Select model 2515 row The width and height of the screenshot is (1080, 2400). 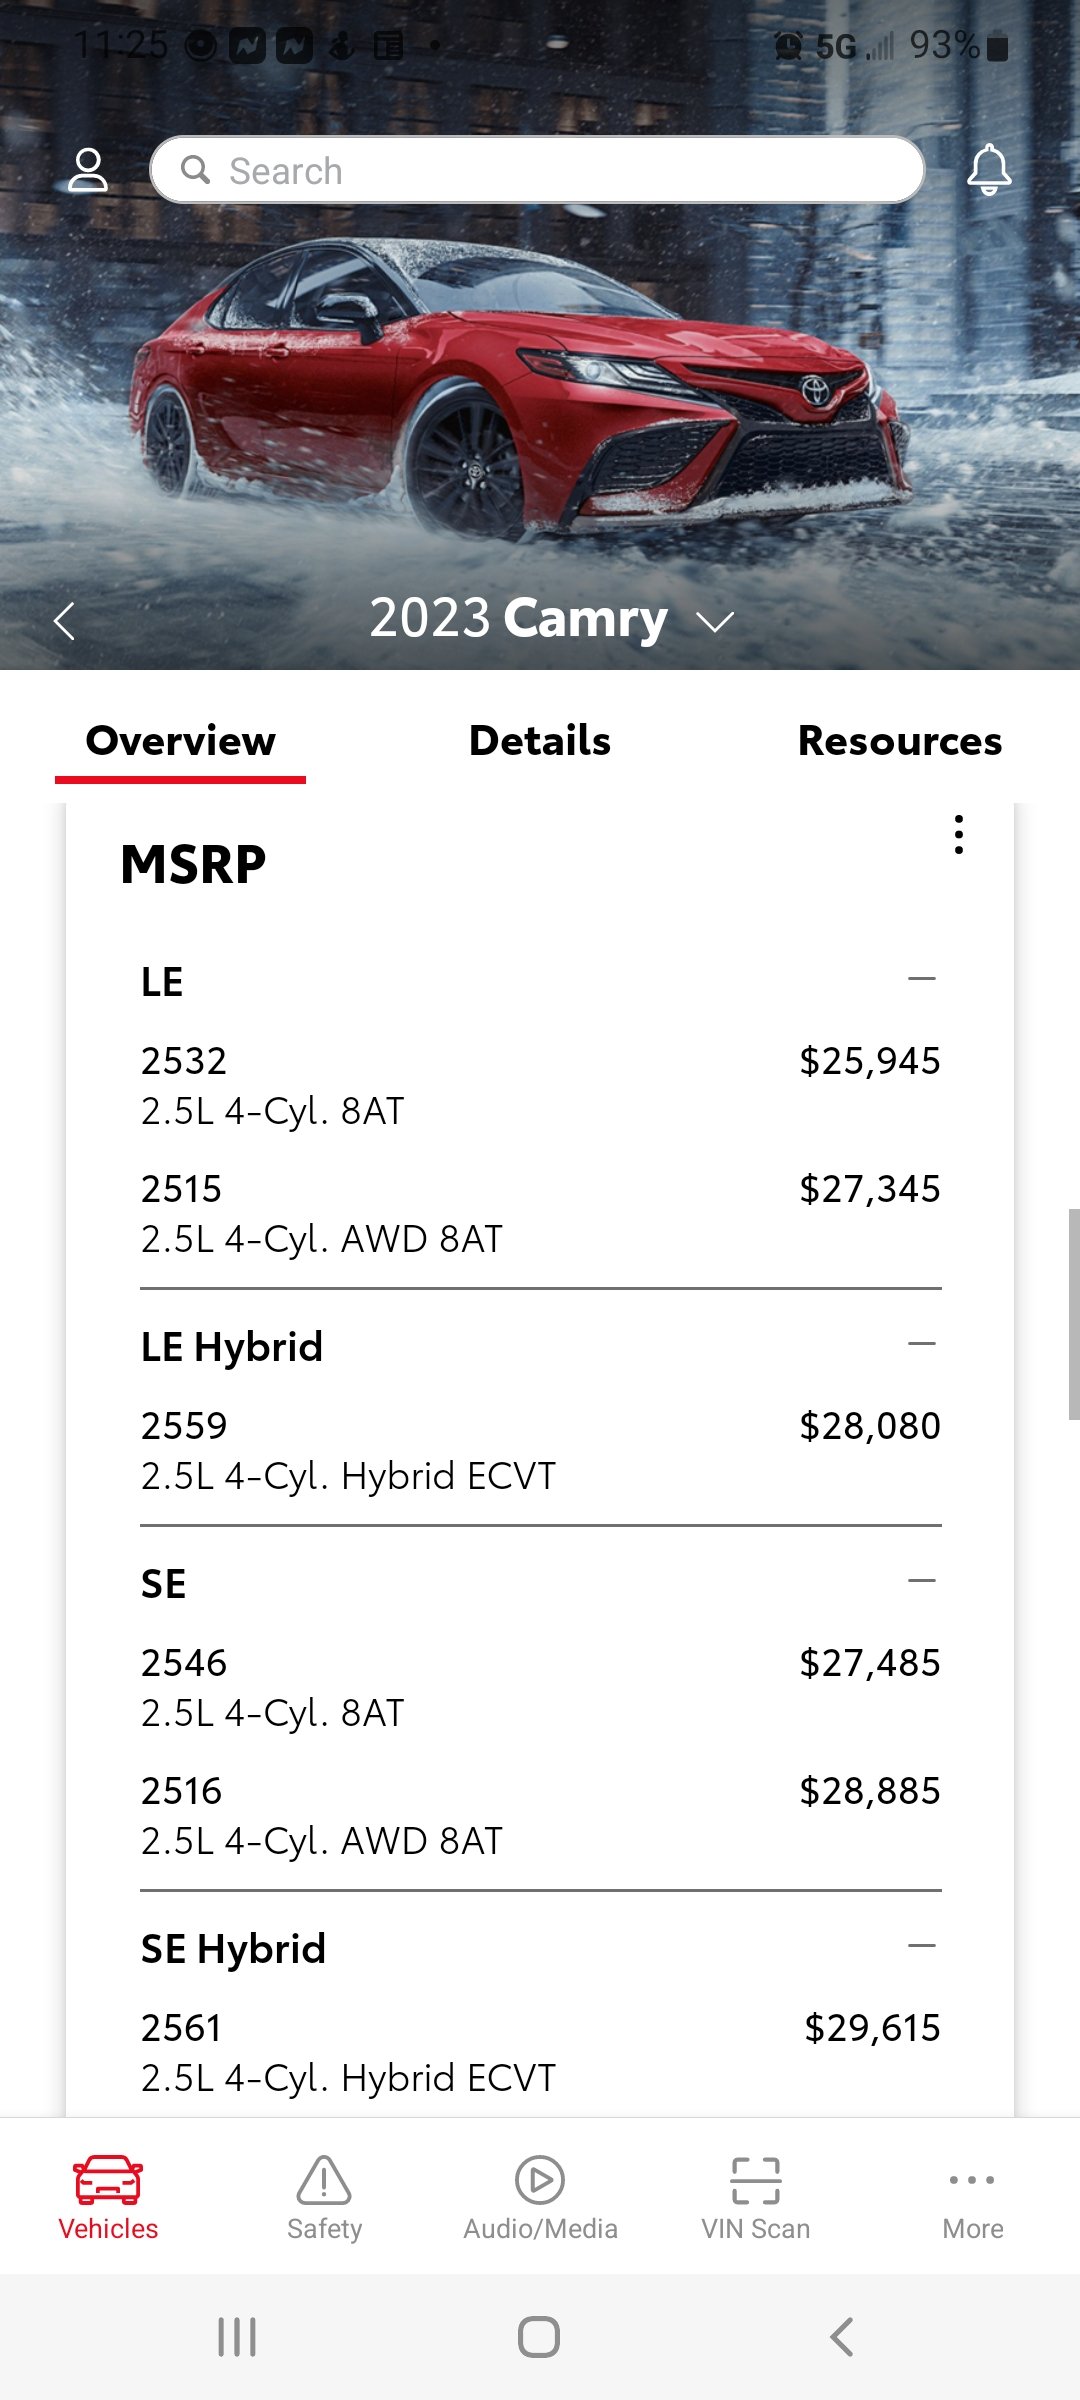pyautogui.click(x=540, y=1214)
